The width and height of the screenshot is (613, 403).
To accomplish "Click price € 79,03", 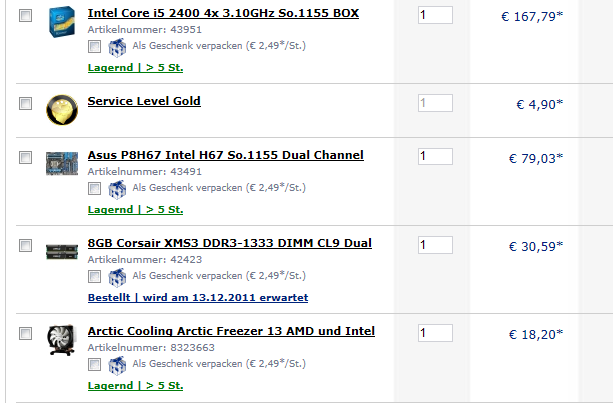I will tap(536, 158).
